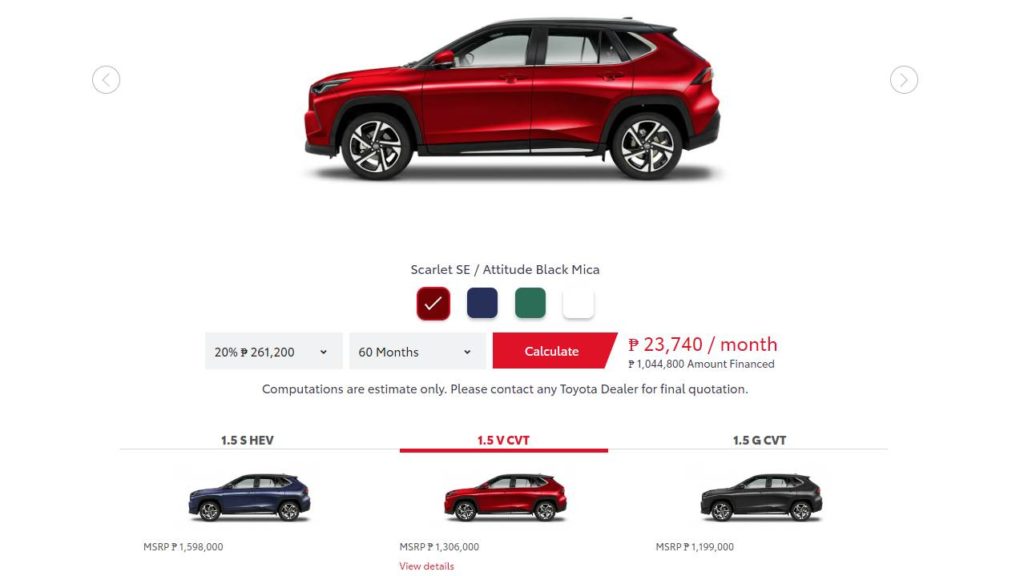Click the next car image arrow
Viewport: 1024px width, 576px height.
[x=904, y=80]
